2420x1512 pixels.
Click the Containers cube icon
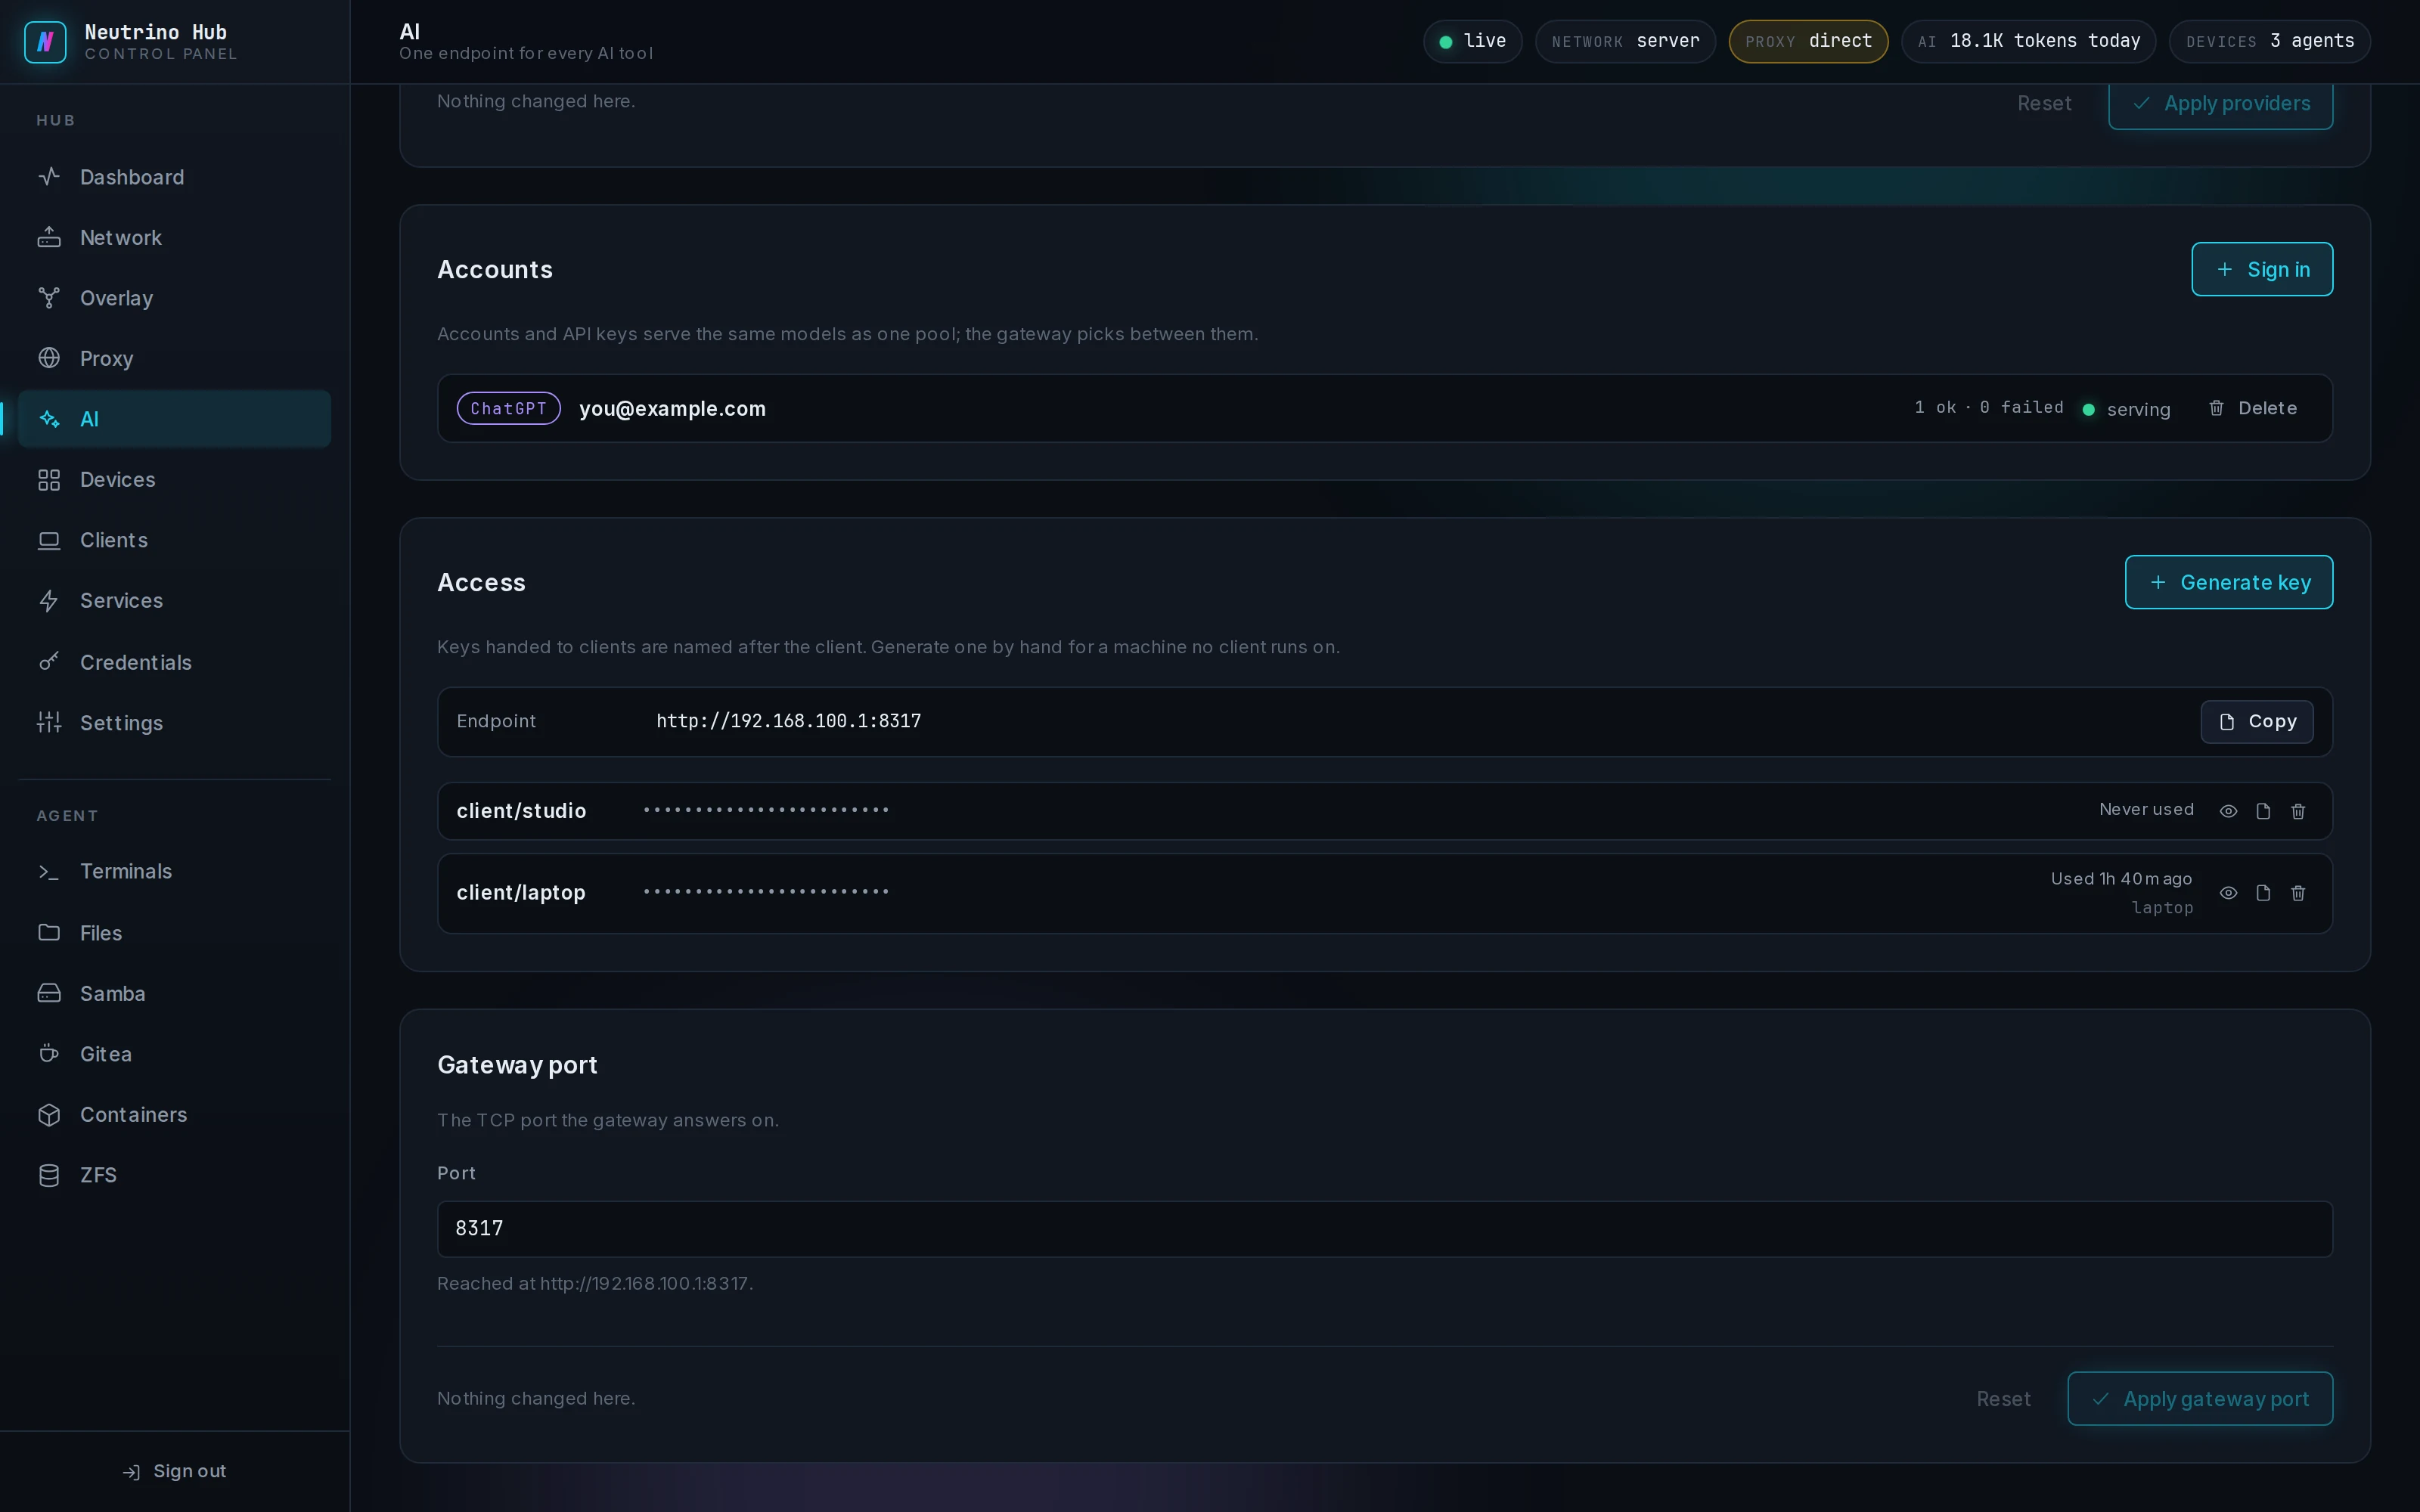coord(49,1115)
